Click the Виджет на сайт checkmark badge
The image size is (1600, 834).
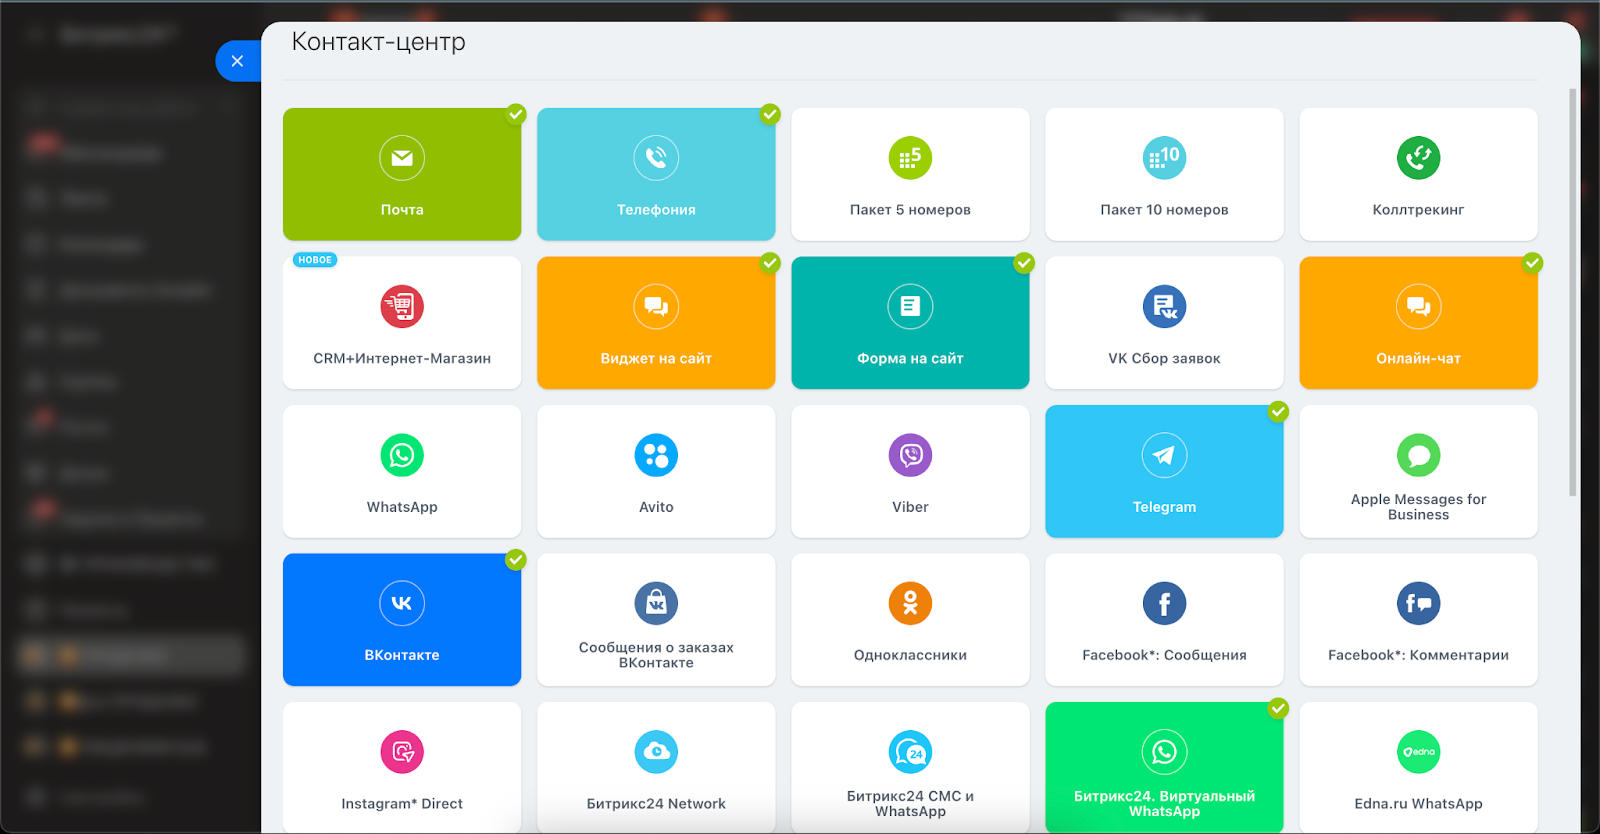770,263
